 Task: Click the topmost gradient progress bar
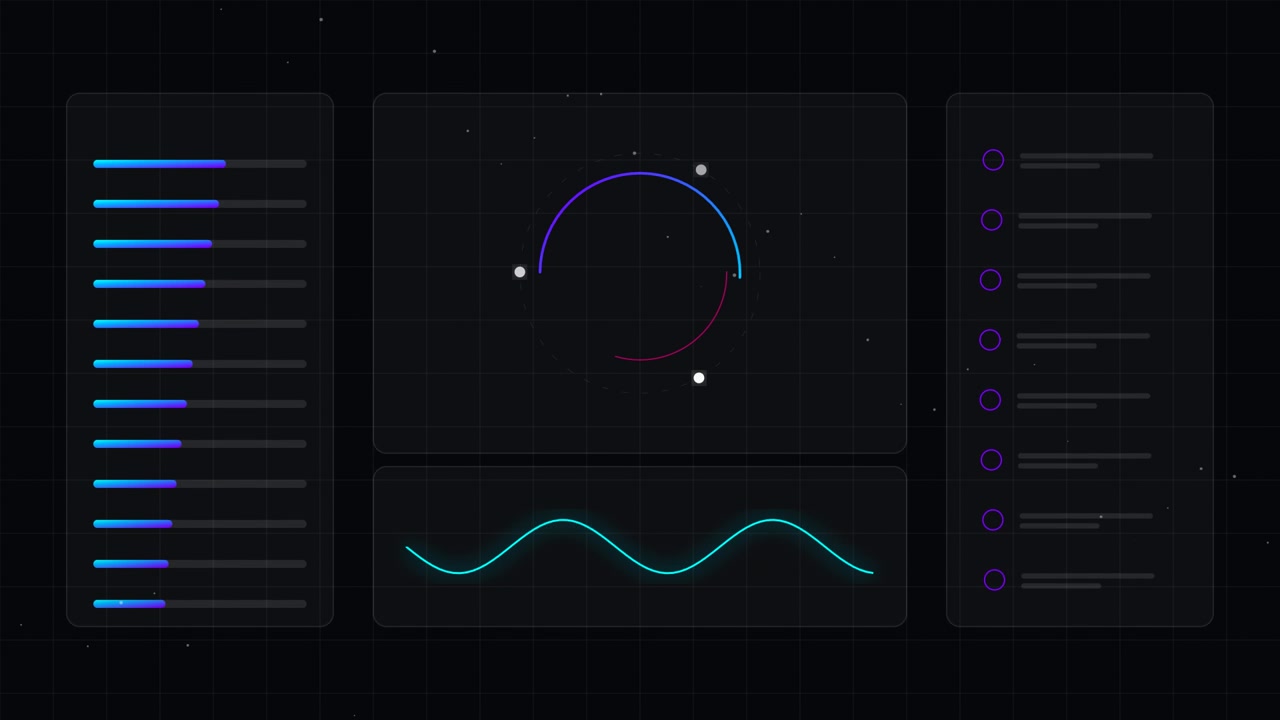(x=200, y=164)
